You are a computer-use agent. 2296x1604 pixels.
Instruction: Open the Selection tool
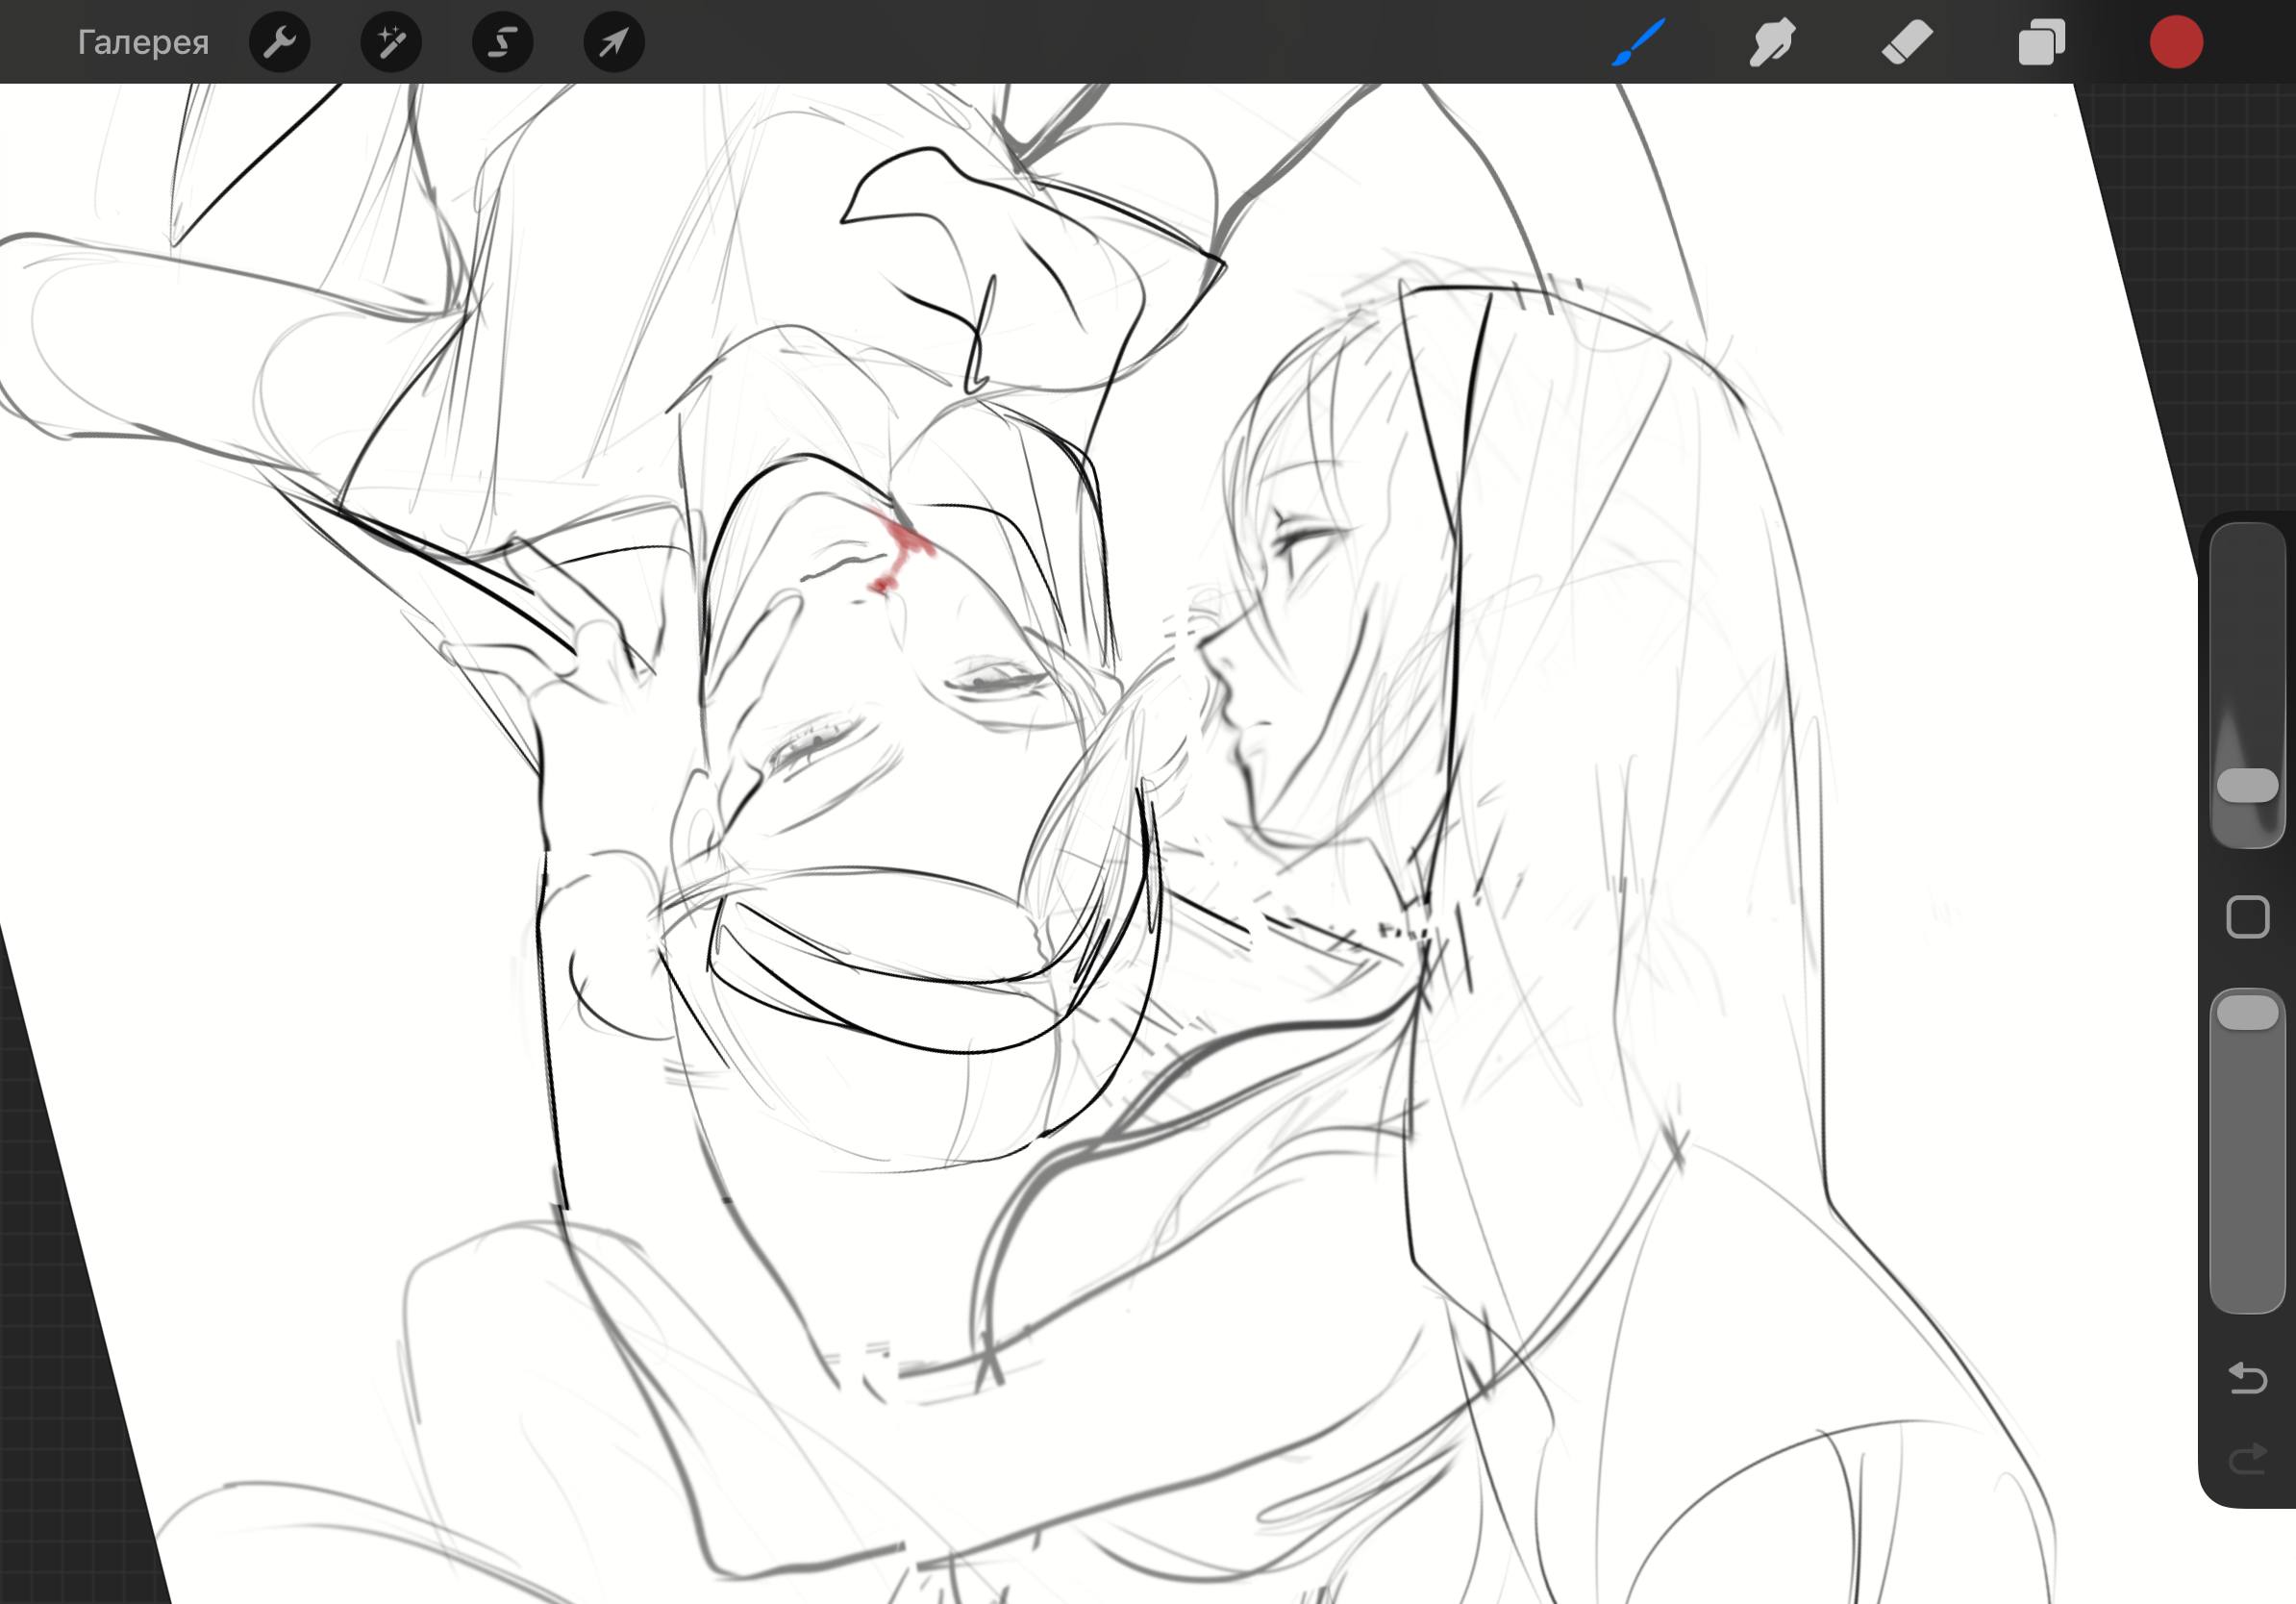coord(502,42)
